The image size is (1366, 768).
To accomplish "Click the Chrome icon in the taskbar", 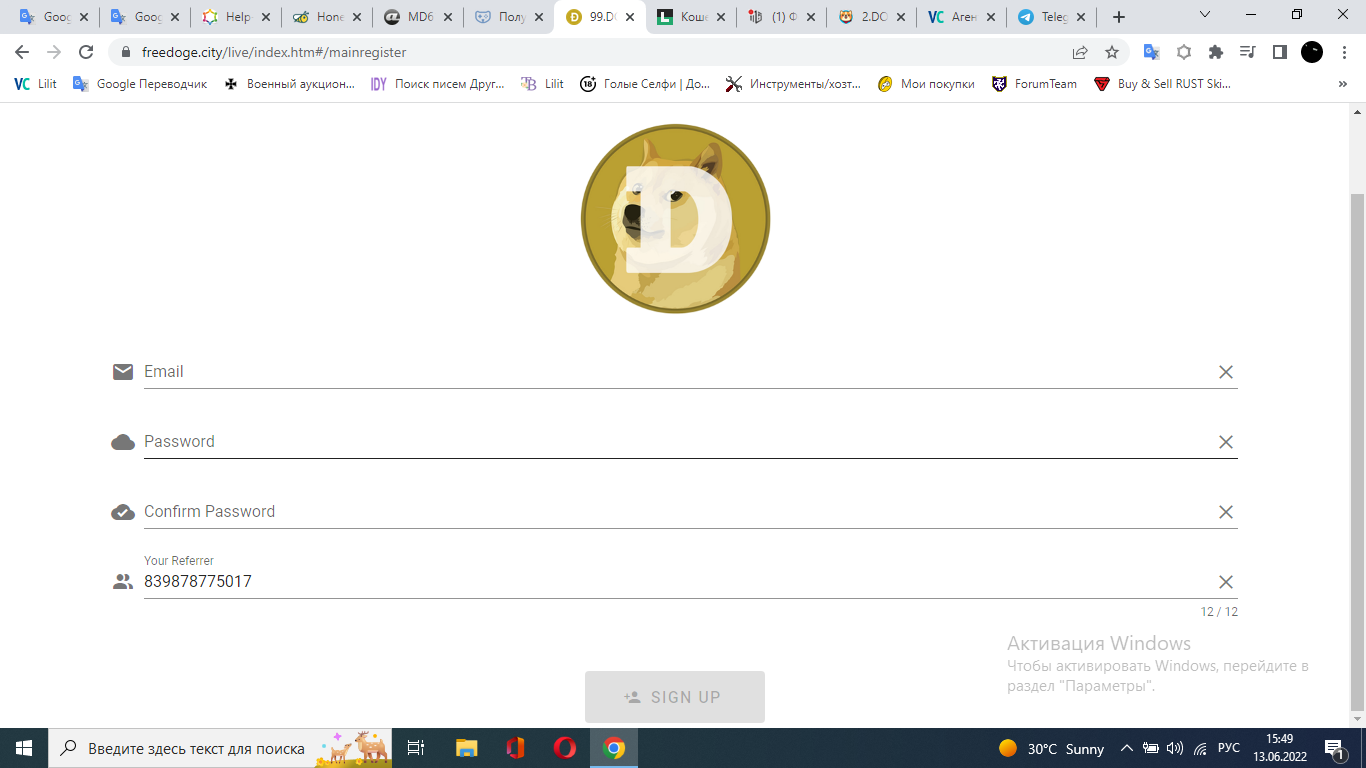I will tap(614, 748).
